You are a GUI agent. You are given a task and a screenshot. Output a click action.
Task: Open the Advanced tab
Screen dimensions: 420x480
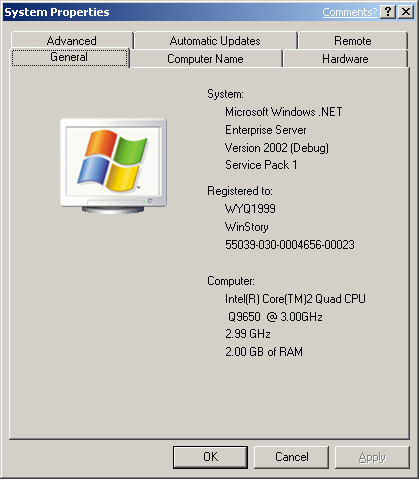[x=72, y=40]
